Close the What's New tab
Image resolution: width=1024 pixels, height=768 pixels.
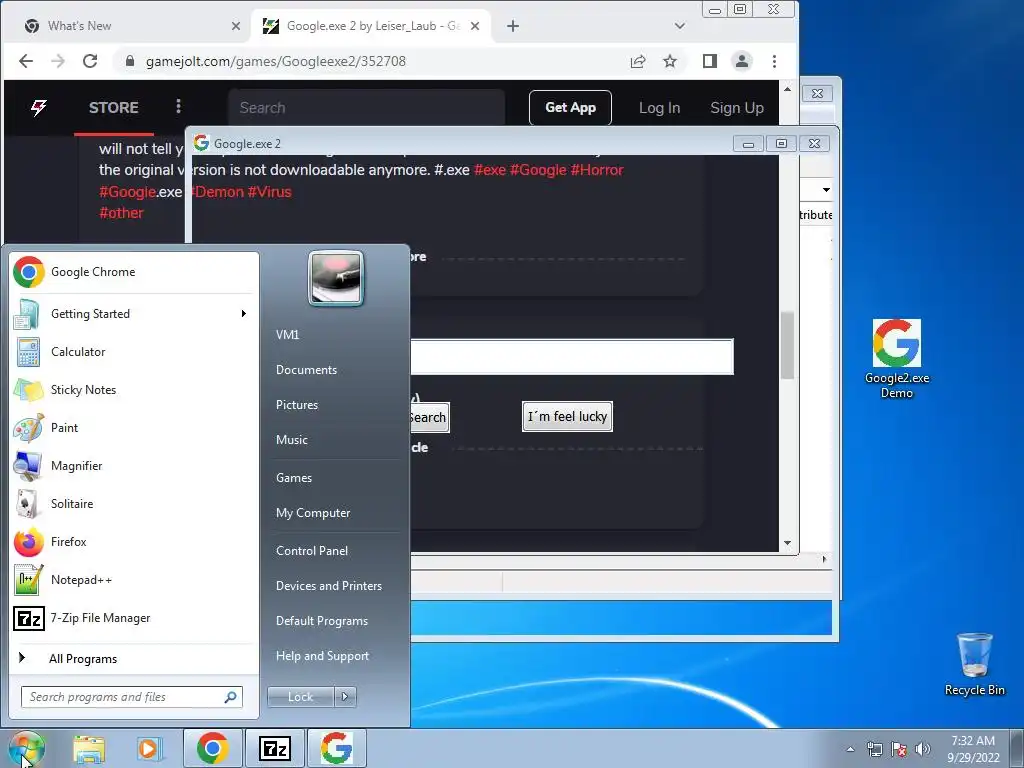(236, 26)
